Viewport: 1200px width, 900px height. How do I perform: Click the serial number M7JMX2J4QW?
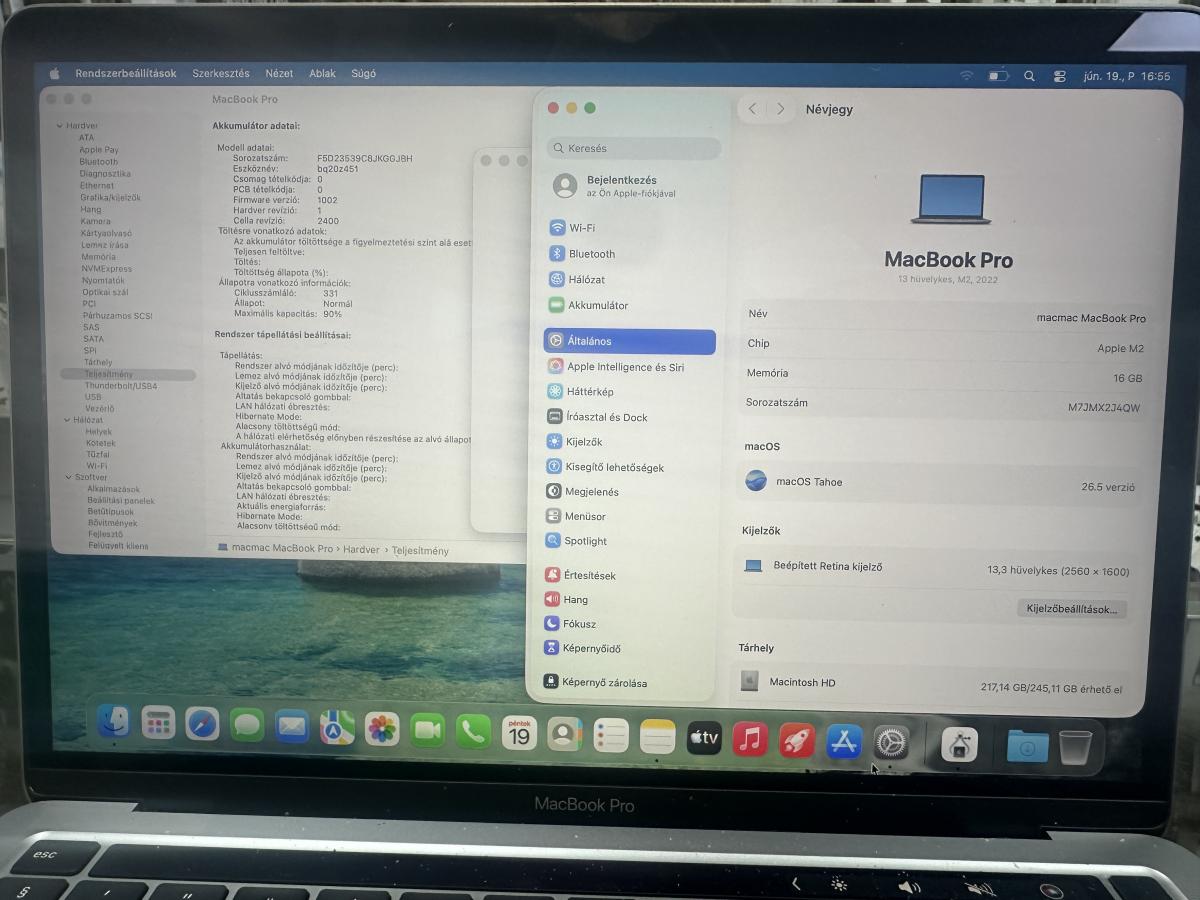[x=1104, y=408]
